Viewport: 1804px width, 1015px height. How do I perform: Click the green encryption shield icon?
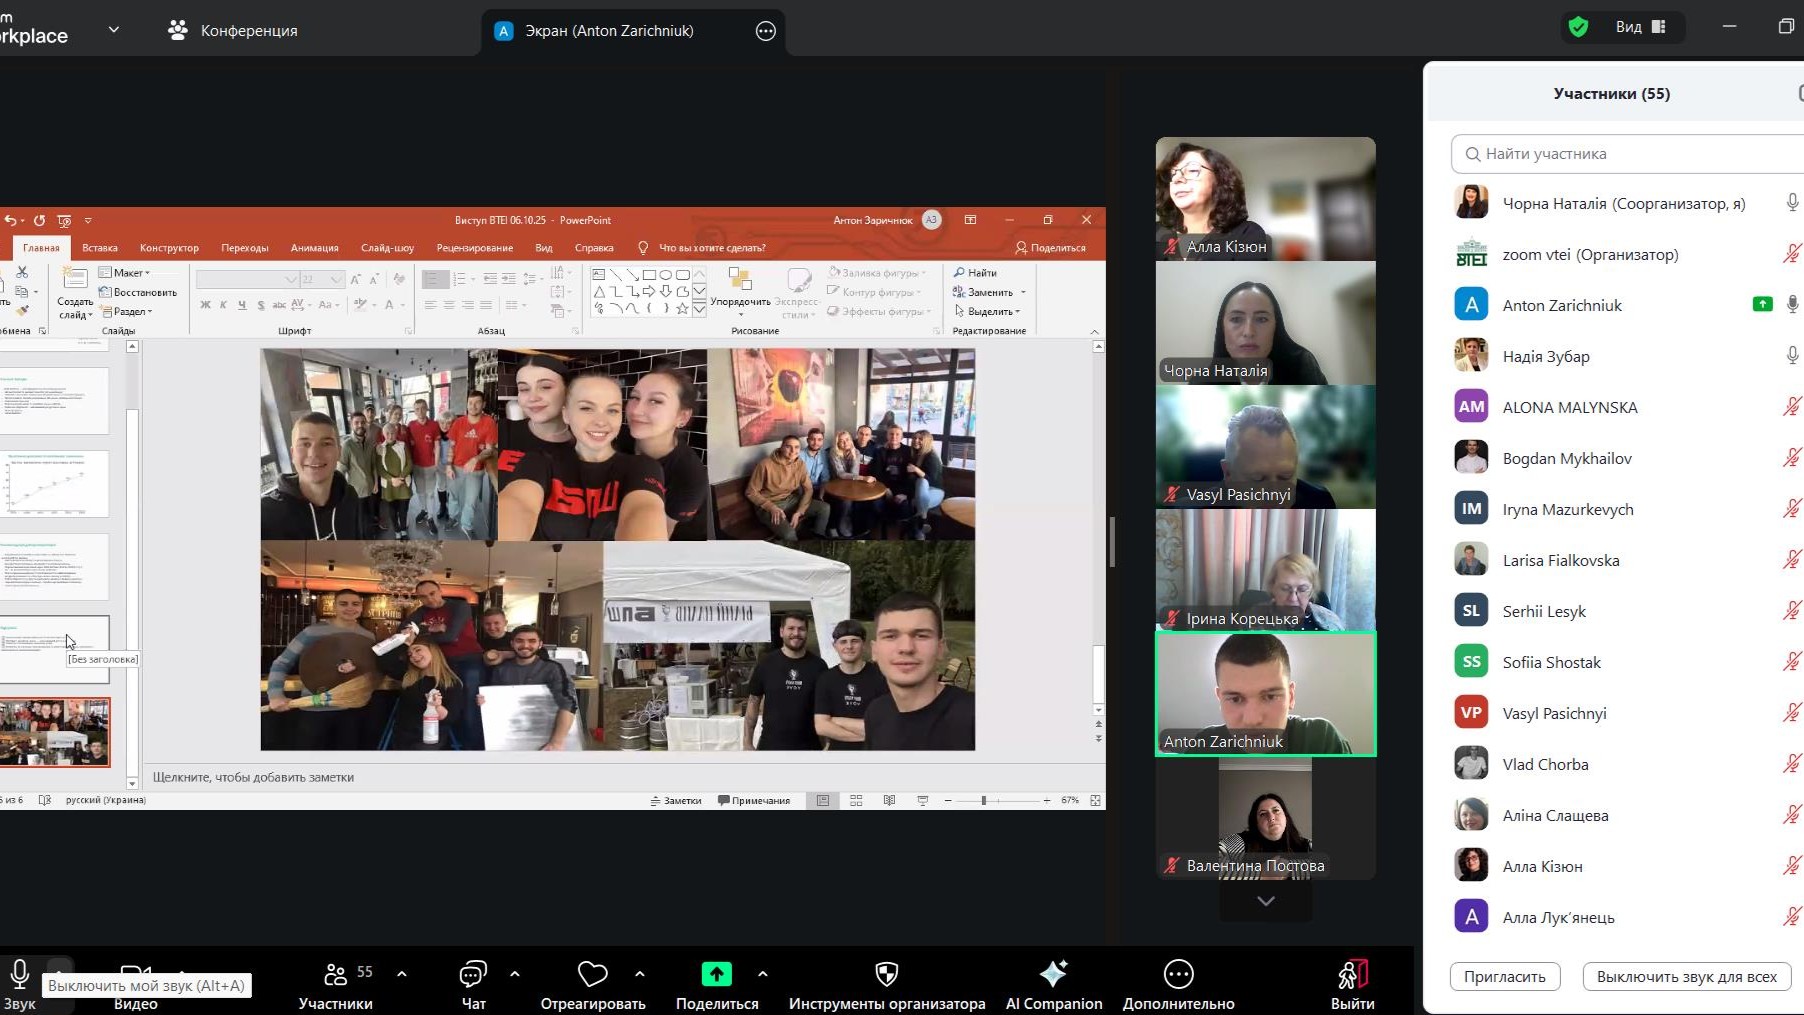[1578, 27]
